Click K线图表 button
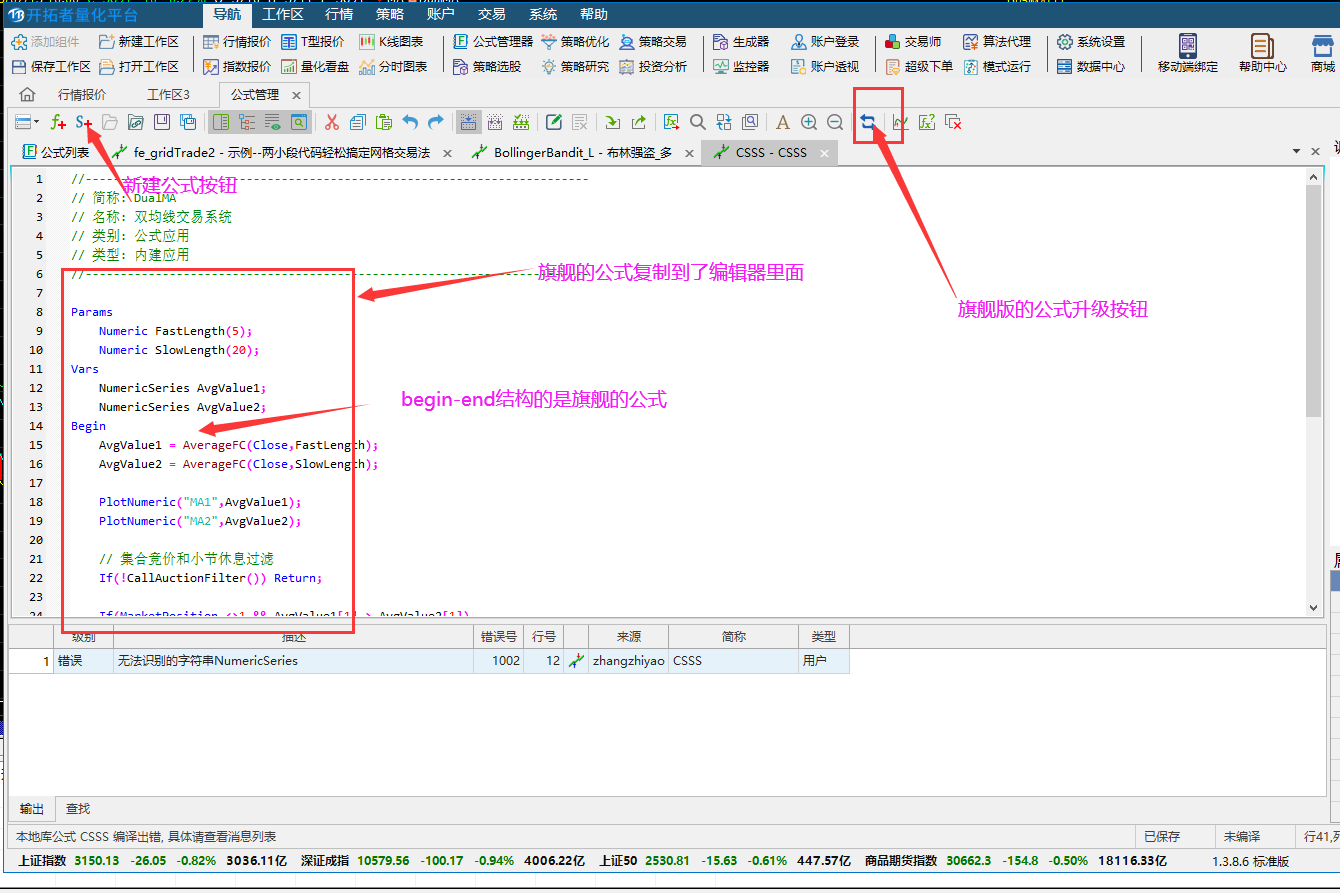1340x893 pixels. [x=391, y=41]
